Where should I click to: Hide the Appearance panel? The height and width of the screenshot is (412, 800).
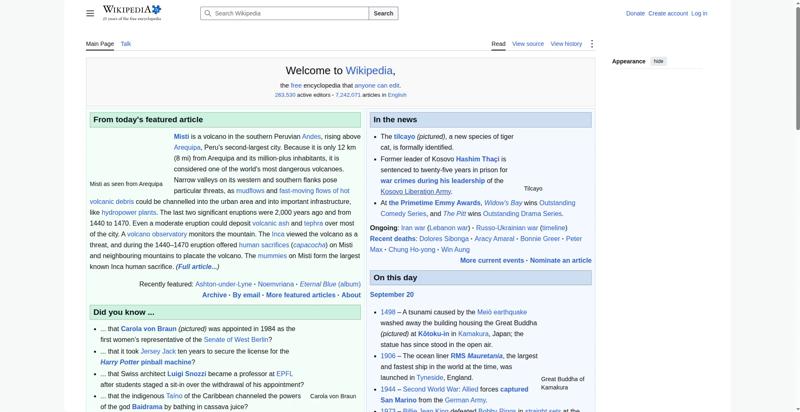point(659,61)
